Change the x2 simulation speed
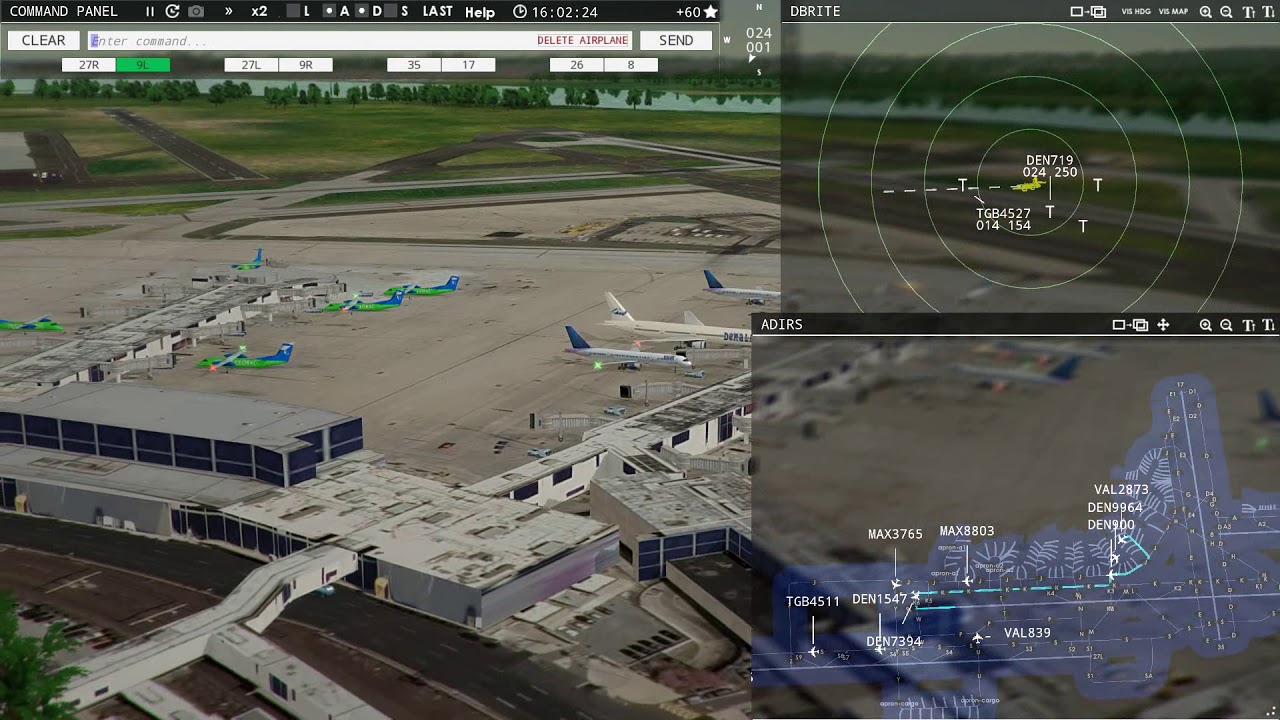This screenshot has height=720, width=1280. tap(259, 12)
